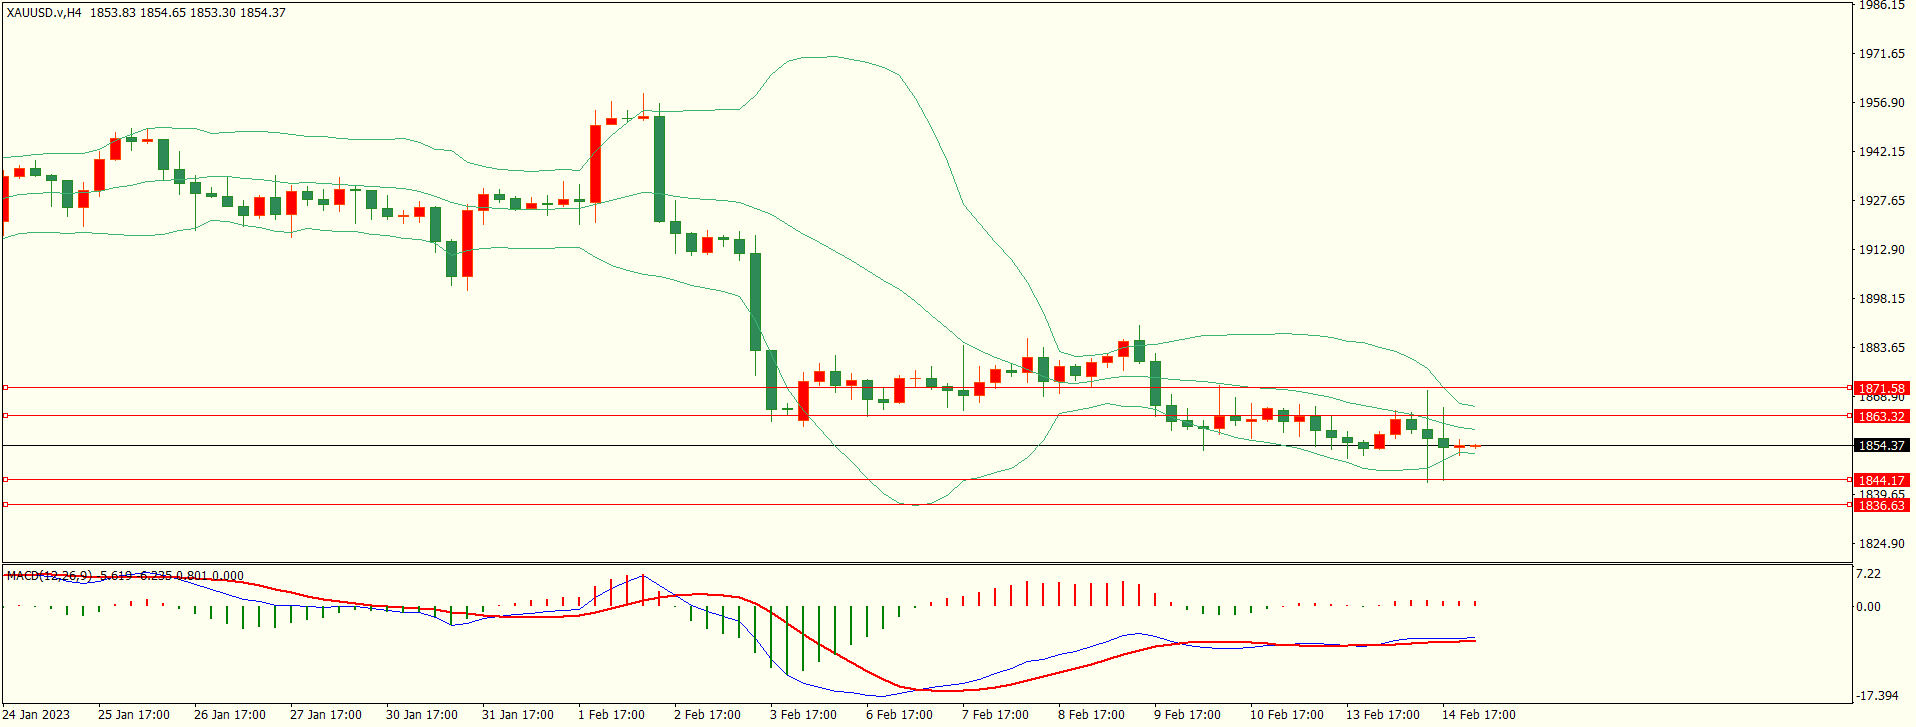Screen dimensions: 1916x727
Task: Click the -17.394 MACD scale value
Action: point(1877,695)
